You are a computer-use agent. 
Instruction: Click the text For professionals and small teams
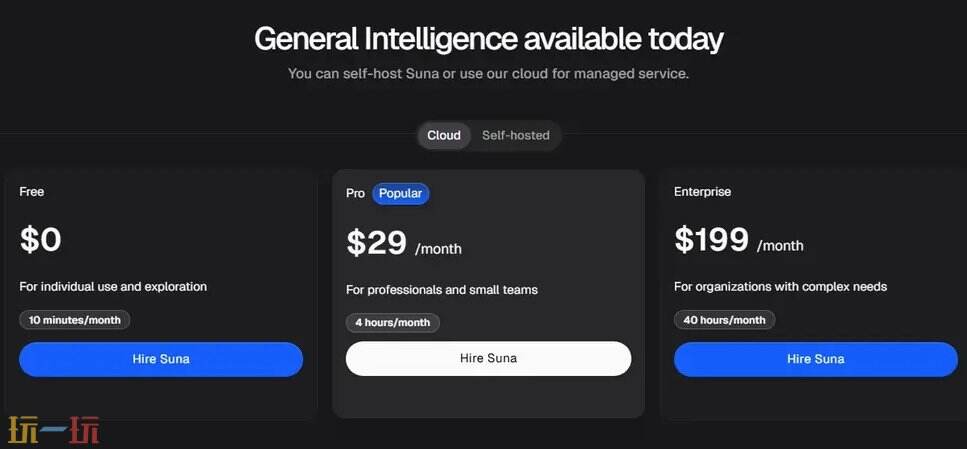pos(442,290)
